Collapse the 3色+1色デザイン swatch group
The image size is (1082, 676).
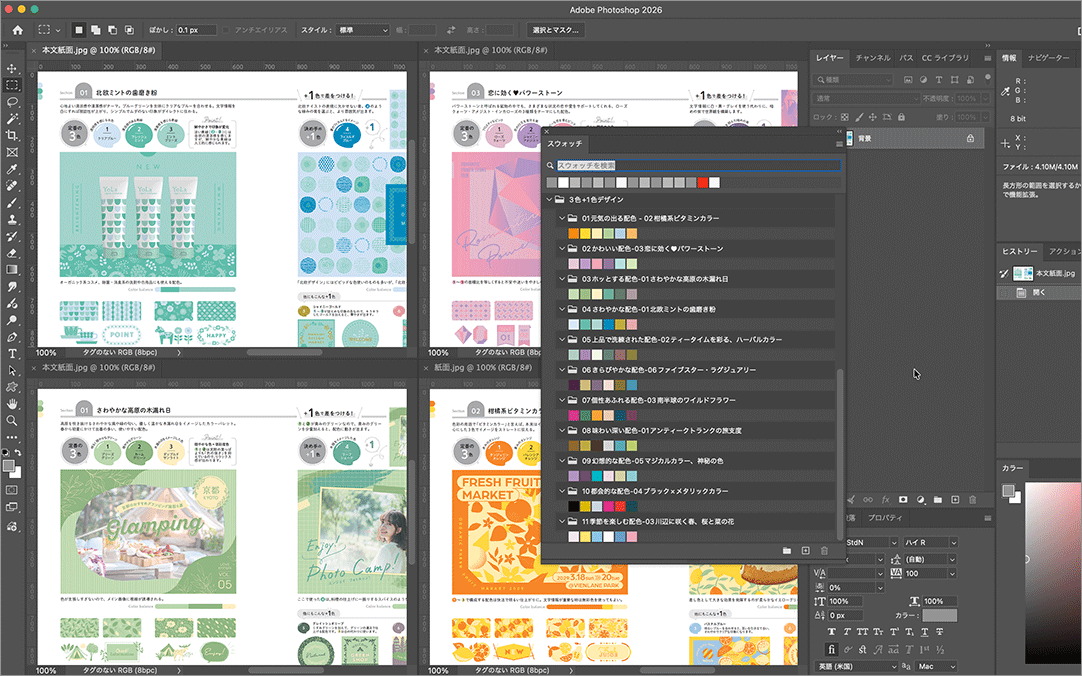point(550,199)
